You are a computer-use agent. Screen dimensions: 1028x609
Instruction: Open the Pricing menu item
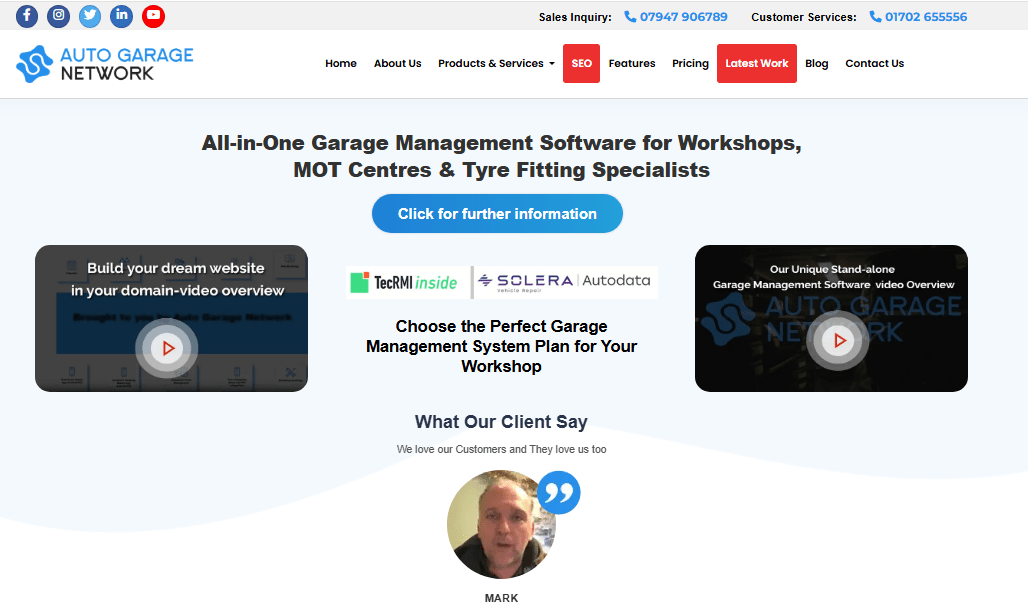pyautogui.click(x=690, y=63)
